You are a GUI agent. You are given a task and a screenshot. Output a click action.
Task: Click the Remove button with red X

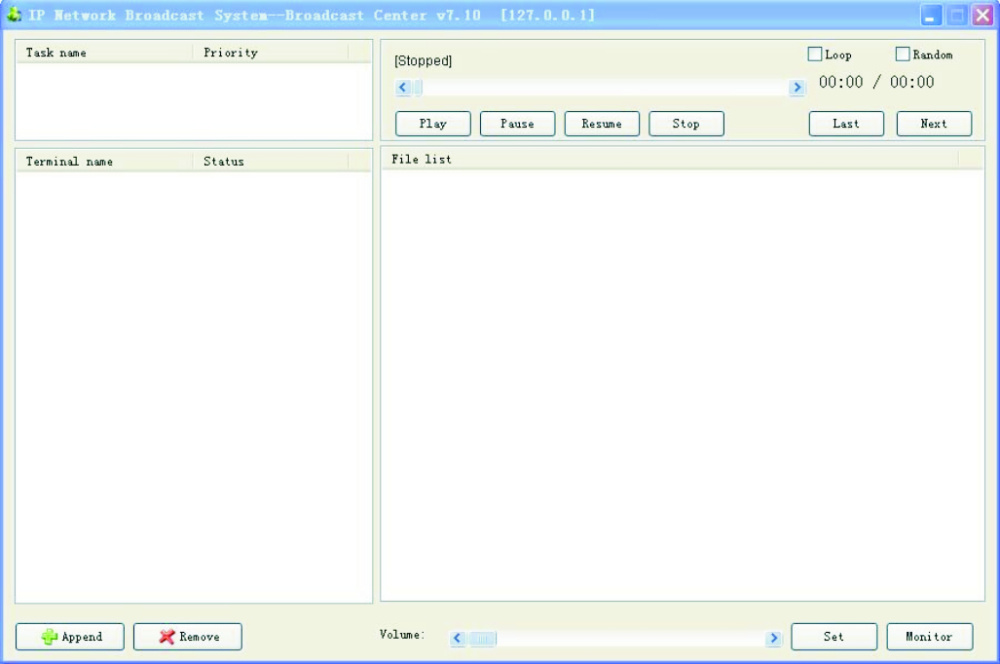[x=187, y=637]
